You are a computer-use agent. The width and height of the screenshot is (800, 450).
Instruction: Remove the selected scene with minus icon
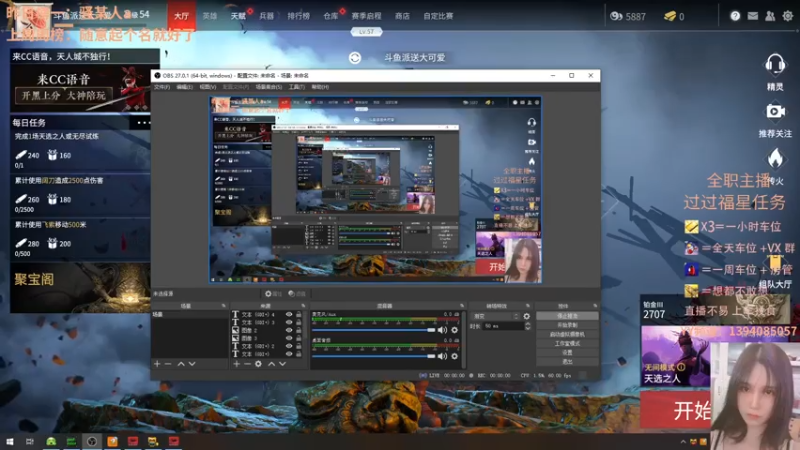[x=168, y=364]
